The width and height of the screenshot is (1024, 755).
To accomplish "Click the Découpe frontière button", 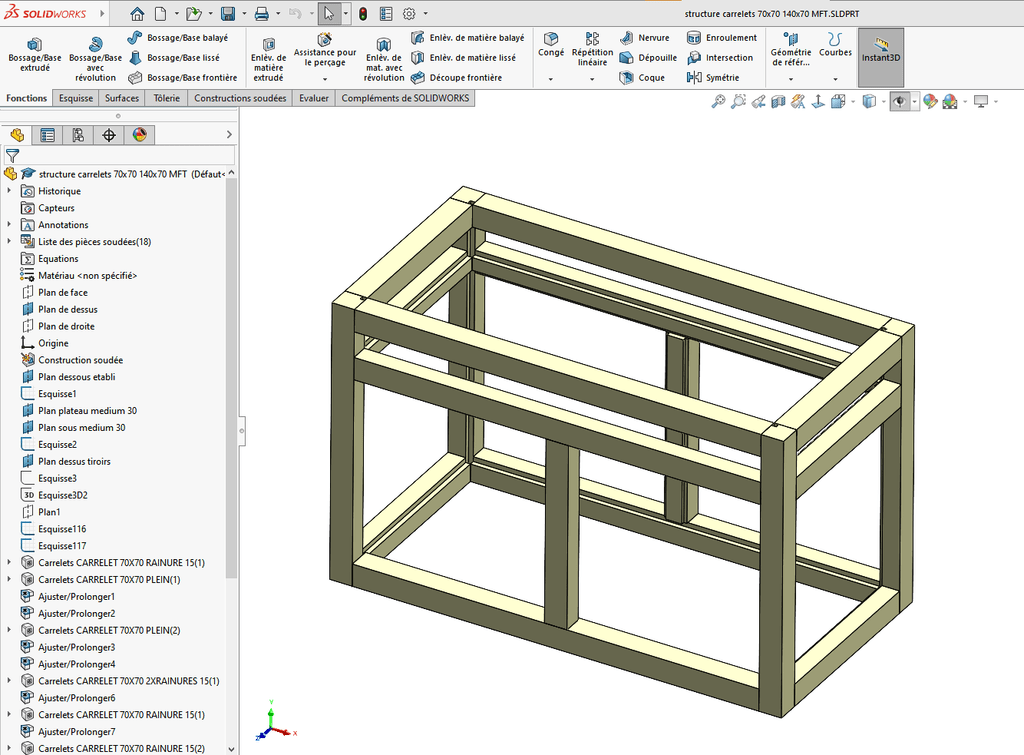I will point(457,78).
